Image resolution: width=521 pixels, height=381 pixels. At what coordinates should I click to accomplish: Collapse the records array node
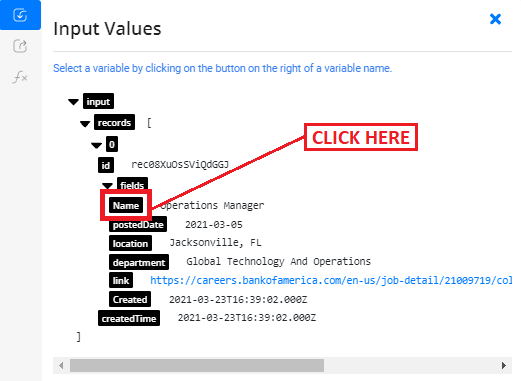85,124
